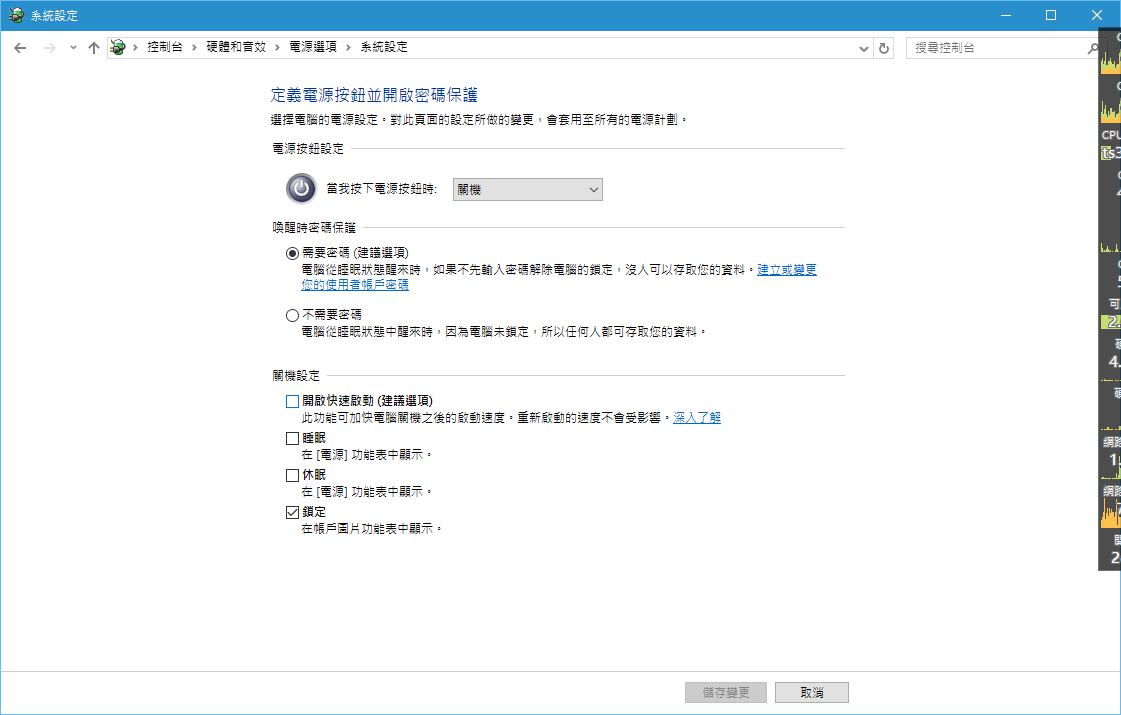Click the 搜尋控制台 search field

pyautogui.click(x=995, y=48)
